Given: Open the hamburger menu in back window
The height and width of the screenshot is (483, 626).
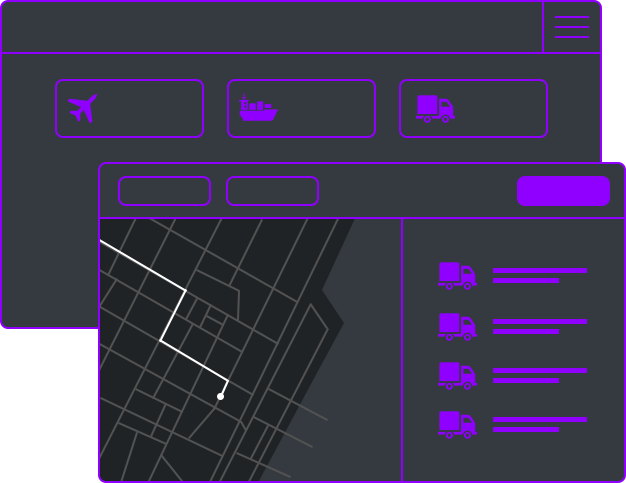Looking at the screenshot, I should point(572,27).
